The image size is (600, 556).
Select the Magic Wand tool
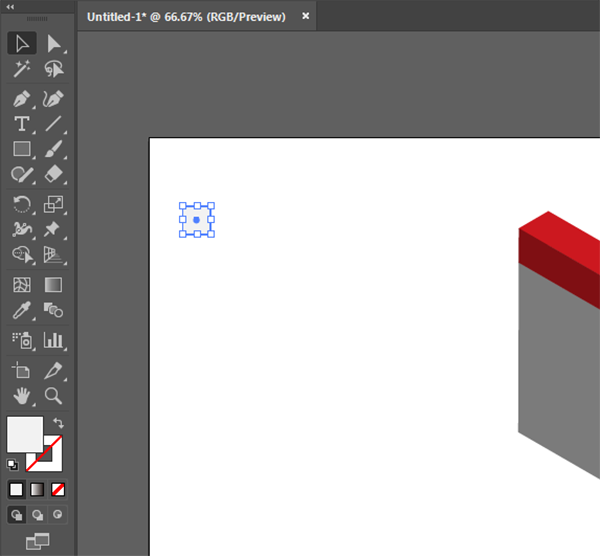(x=21, y=69)
